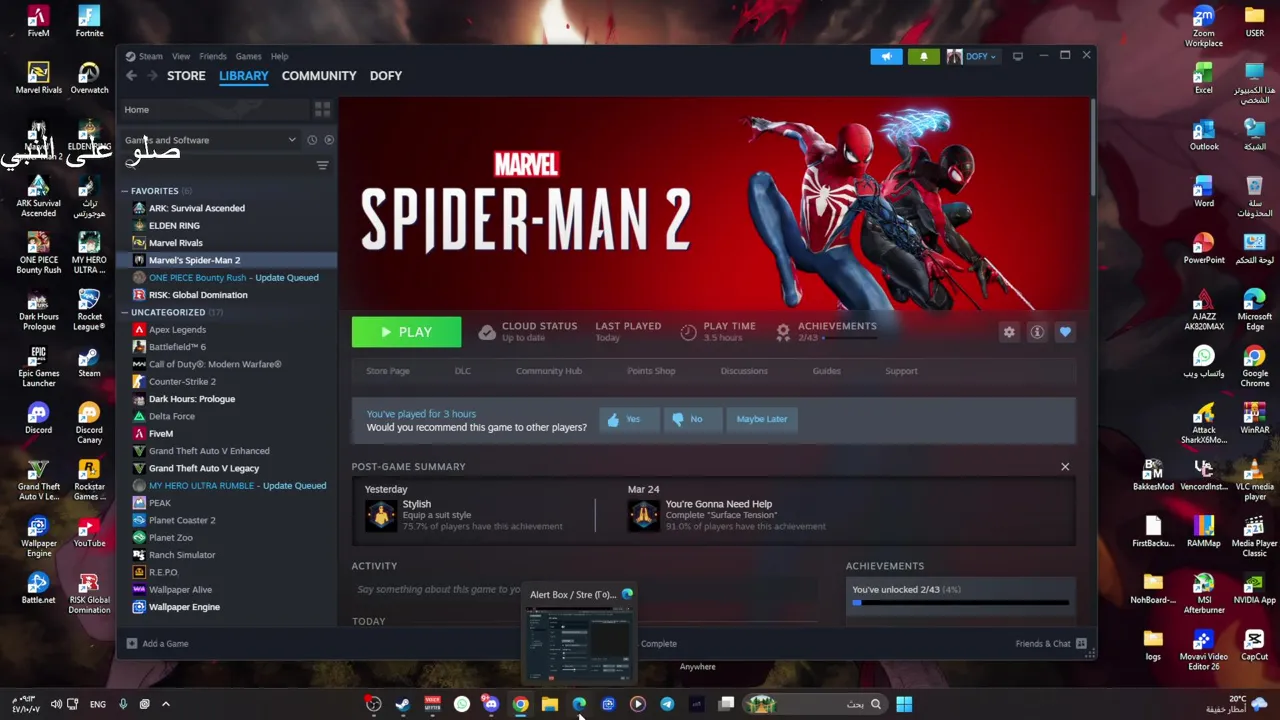Select Wallpaper Engine in the library list
Screen dimensions: 1280x720
[184, 607]
